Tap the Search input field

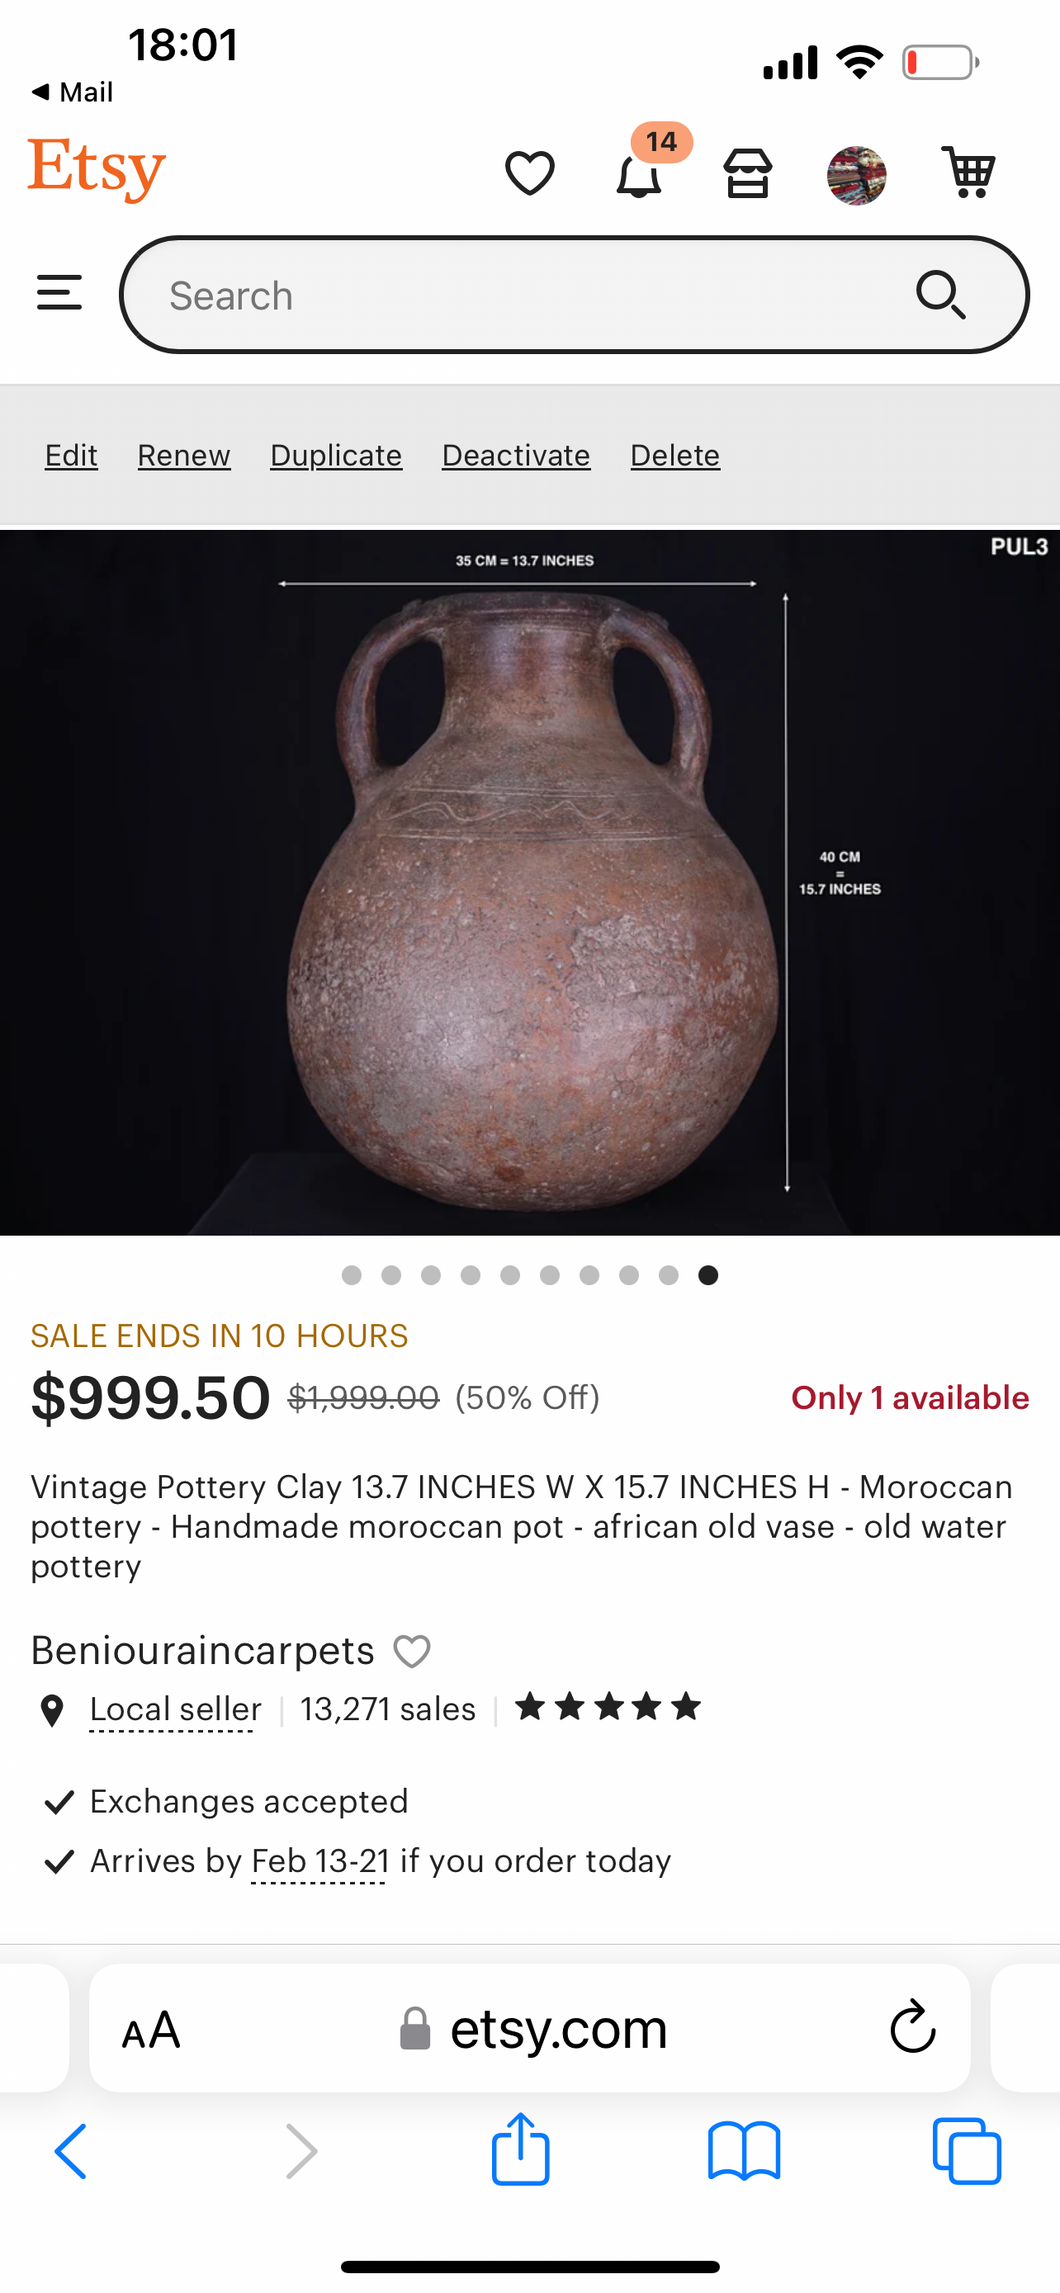coord(520,296)
